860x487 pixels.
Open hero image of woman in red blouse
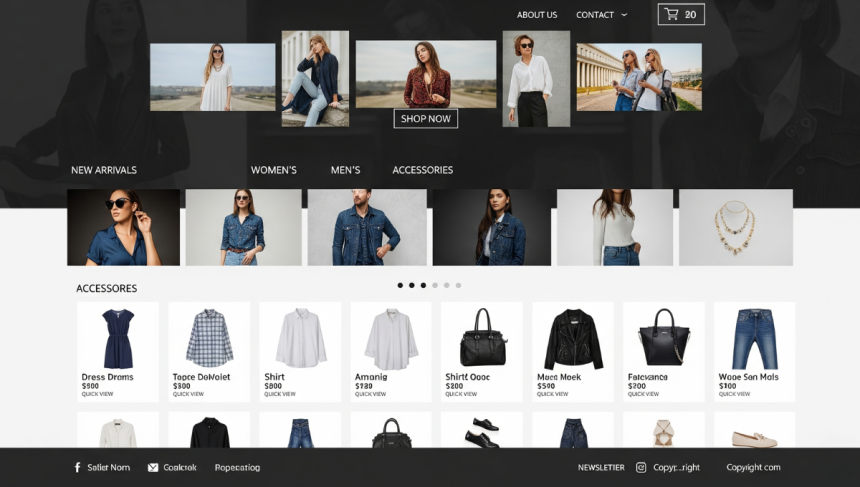426,74
